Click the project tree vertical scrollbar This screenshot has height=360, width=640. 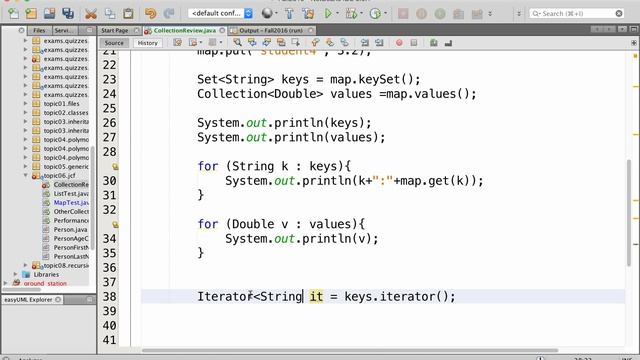[93, 198]
